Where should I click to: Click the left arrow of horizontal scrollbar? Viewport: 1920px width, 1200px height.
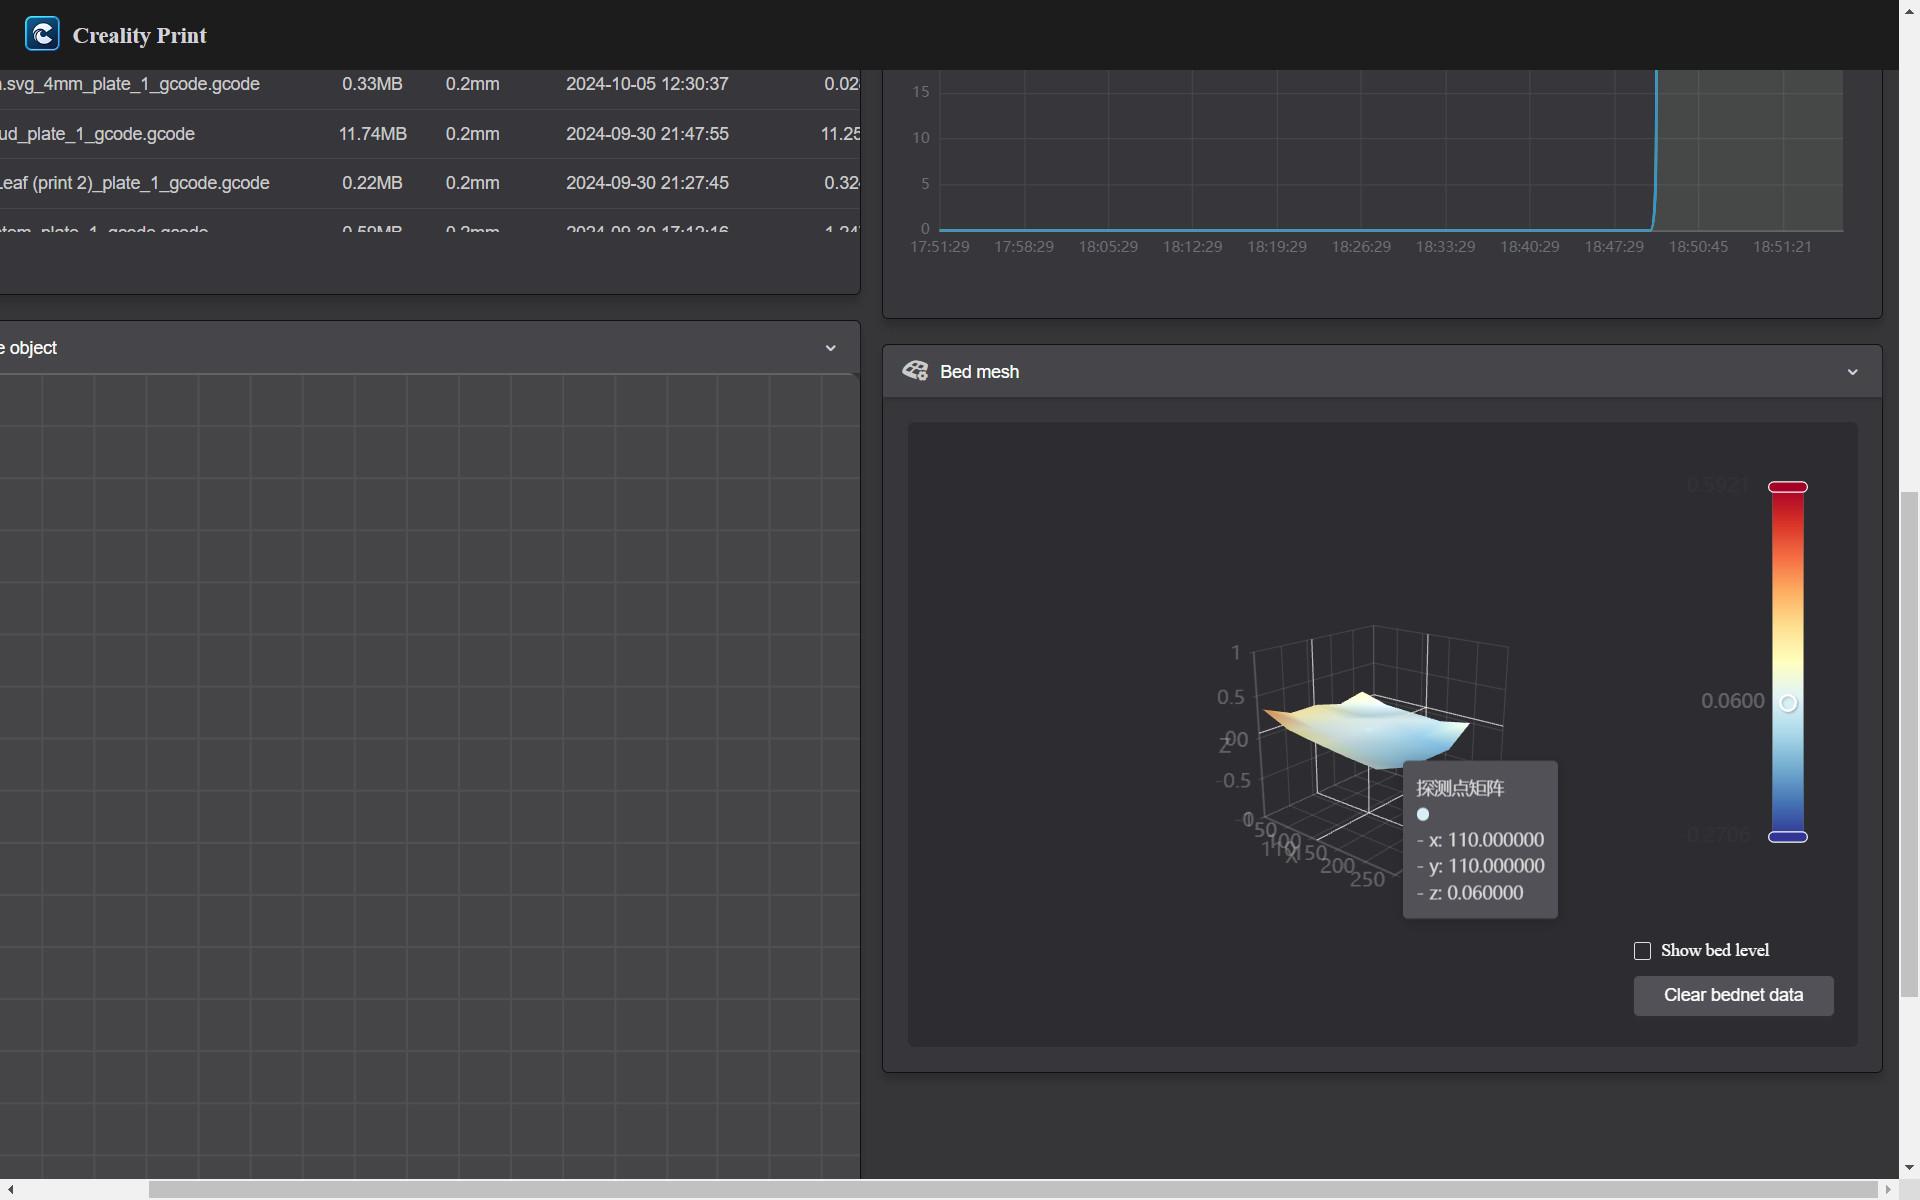(10, 1189)
